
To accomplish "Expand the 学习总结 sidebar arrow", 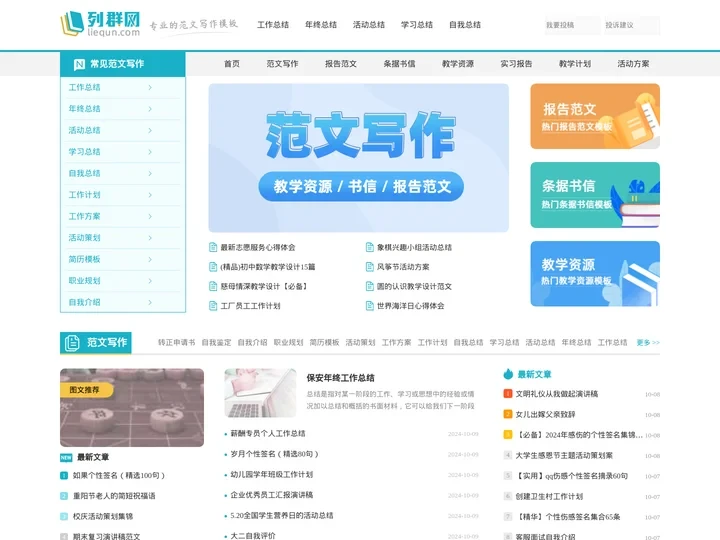I will point(150,152).
